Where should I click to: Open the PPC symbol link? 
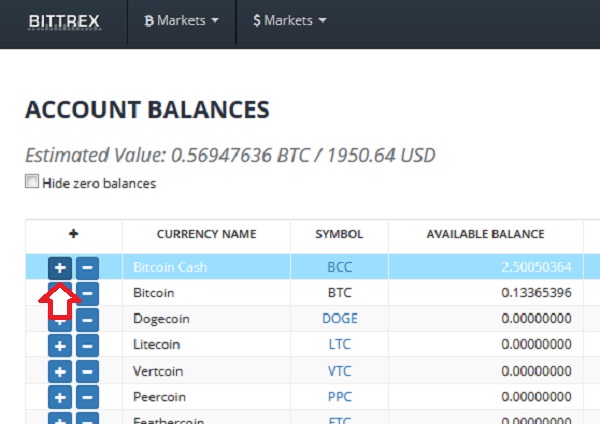[339, 397]
